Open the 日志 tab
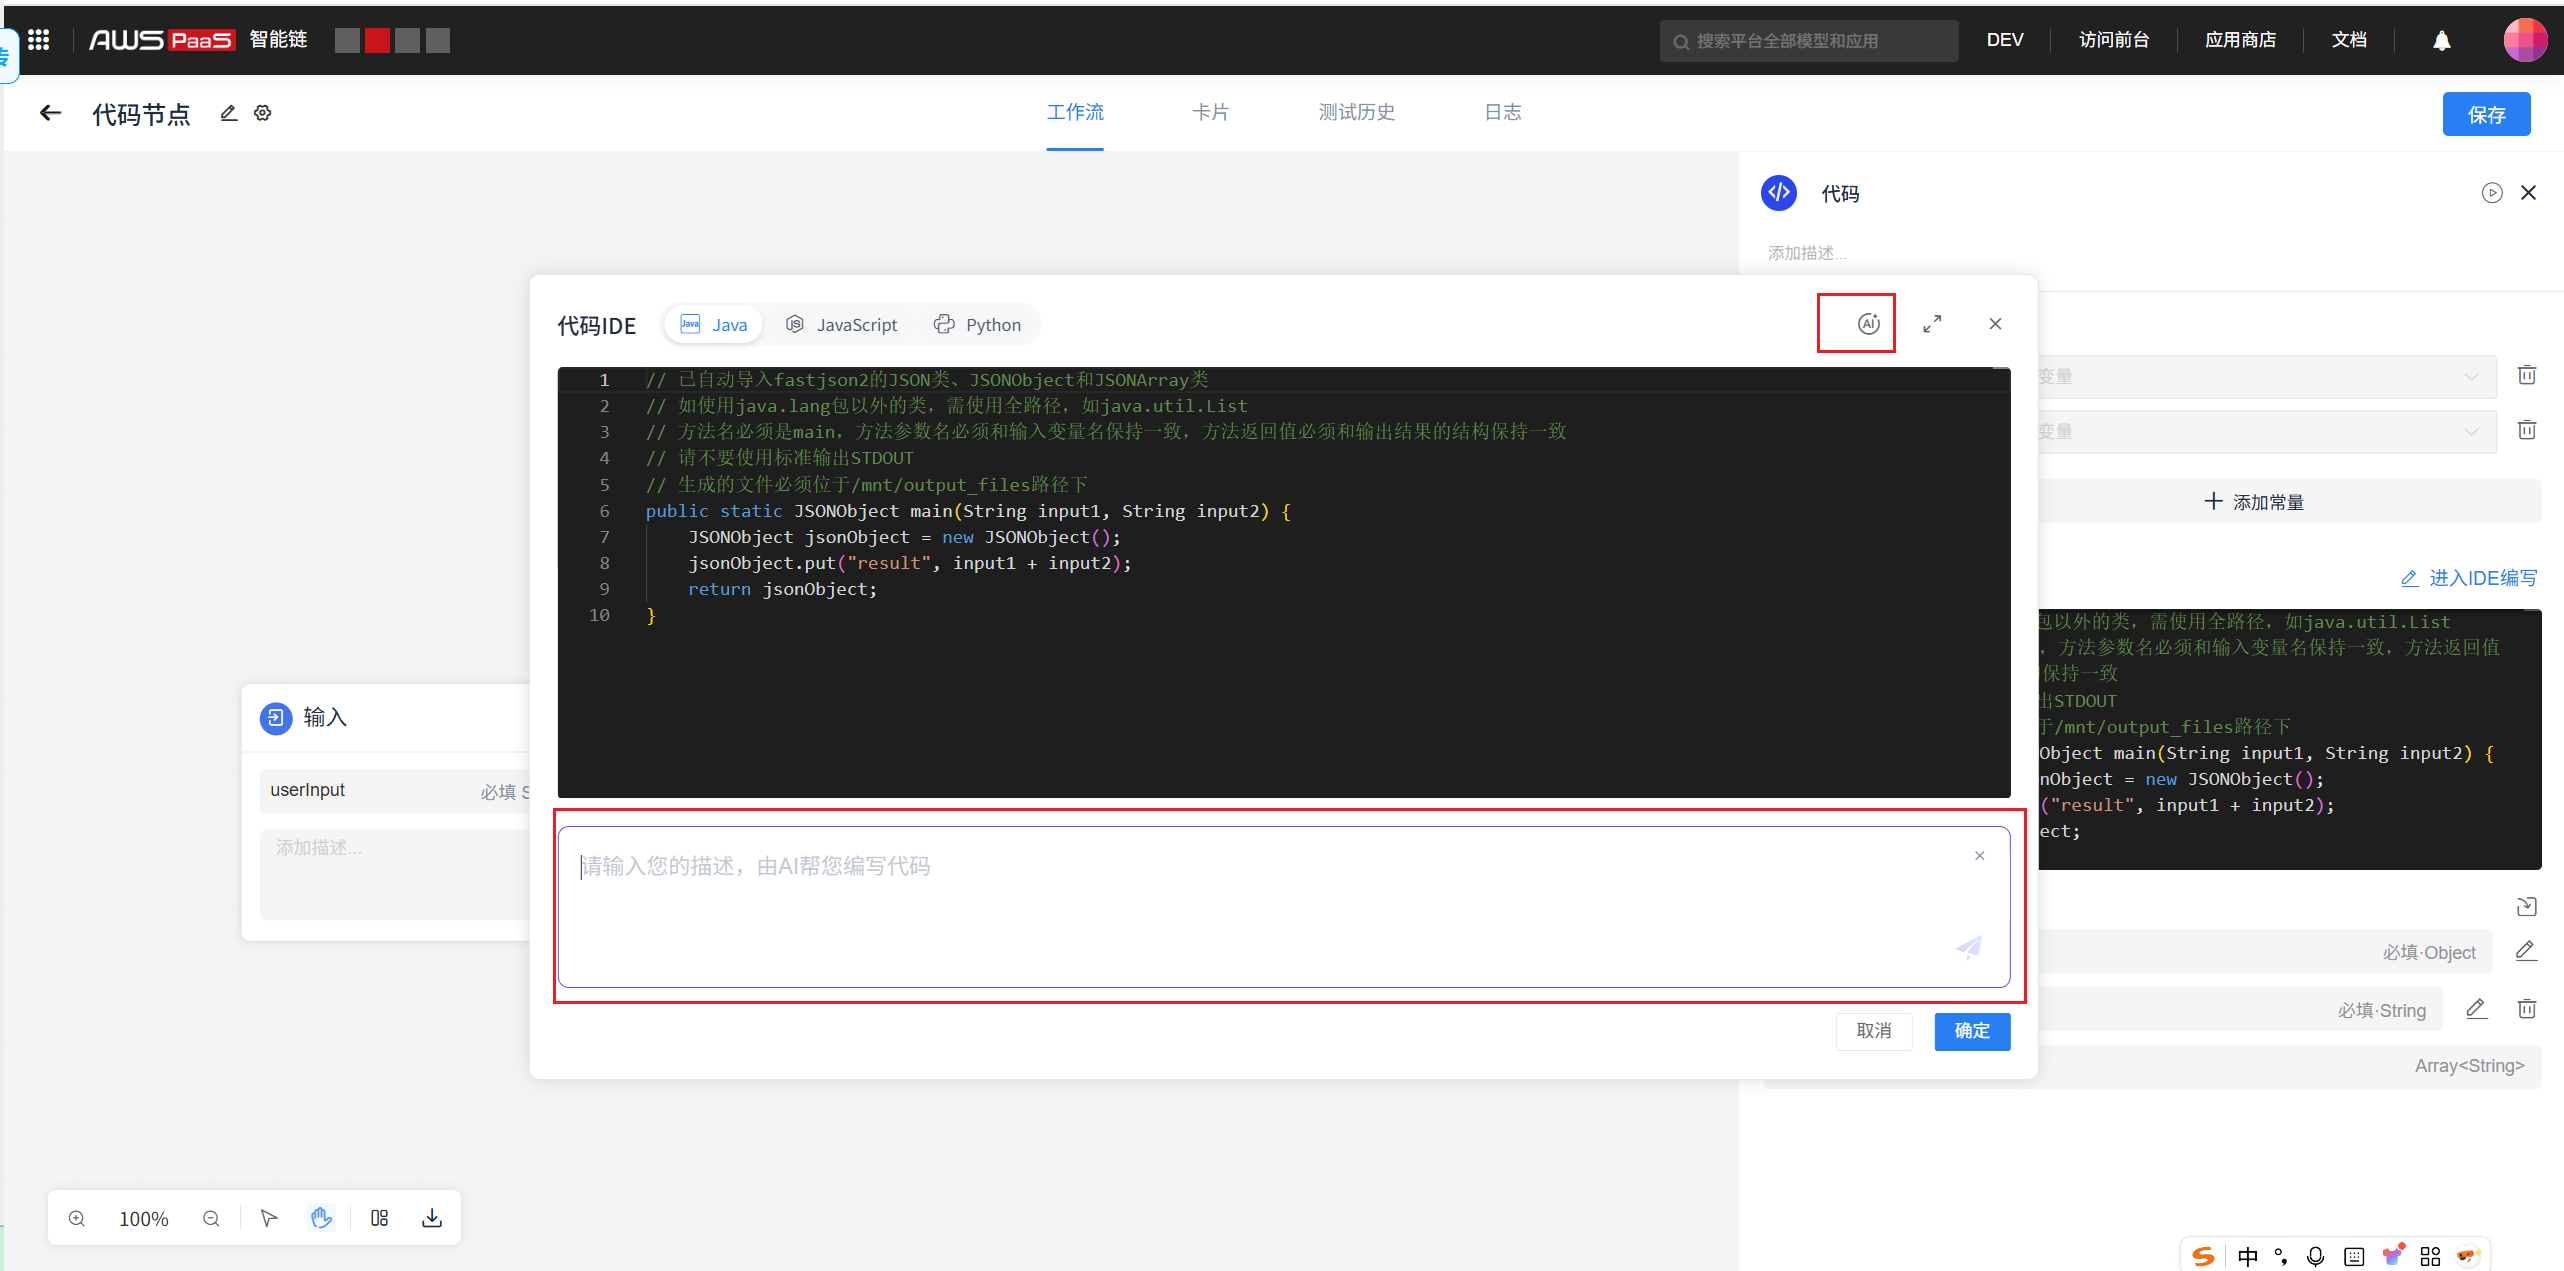This screenshot has width=2564, height=1271. tap(1502, 112)
